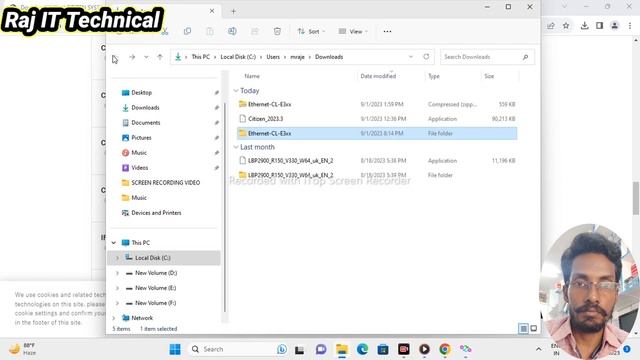Expand the Network tree node
The width and height of the screenshot is (640, 360).
(114, 318)
